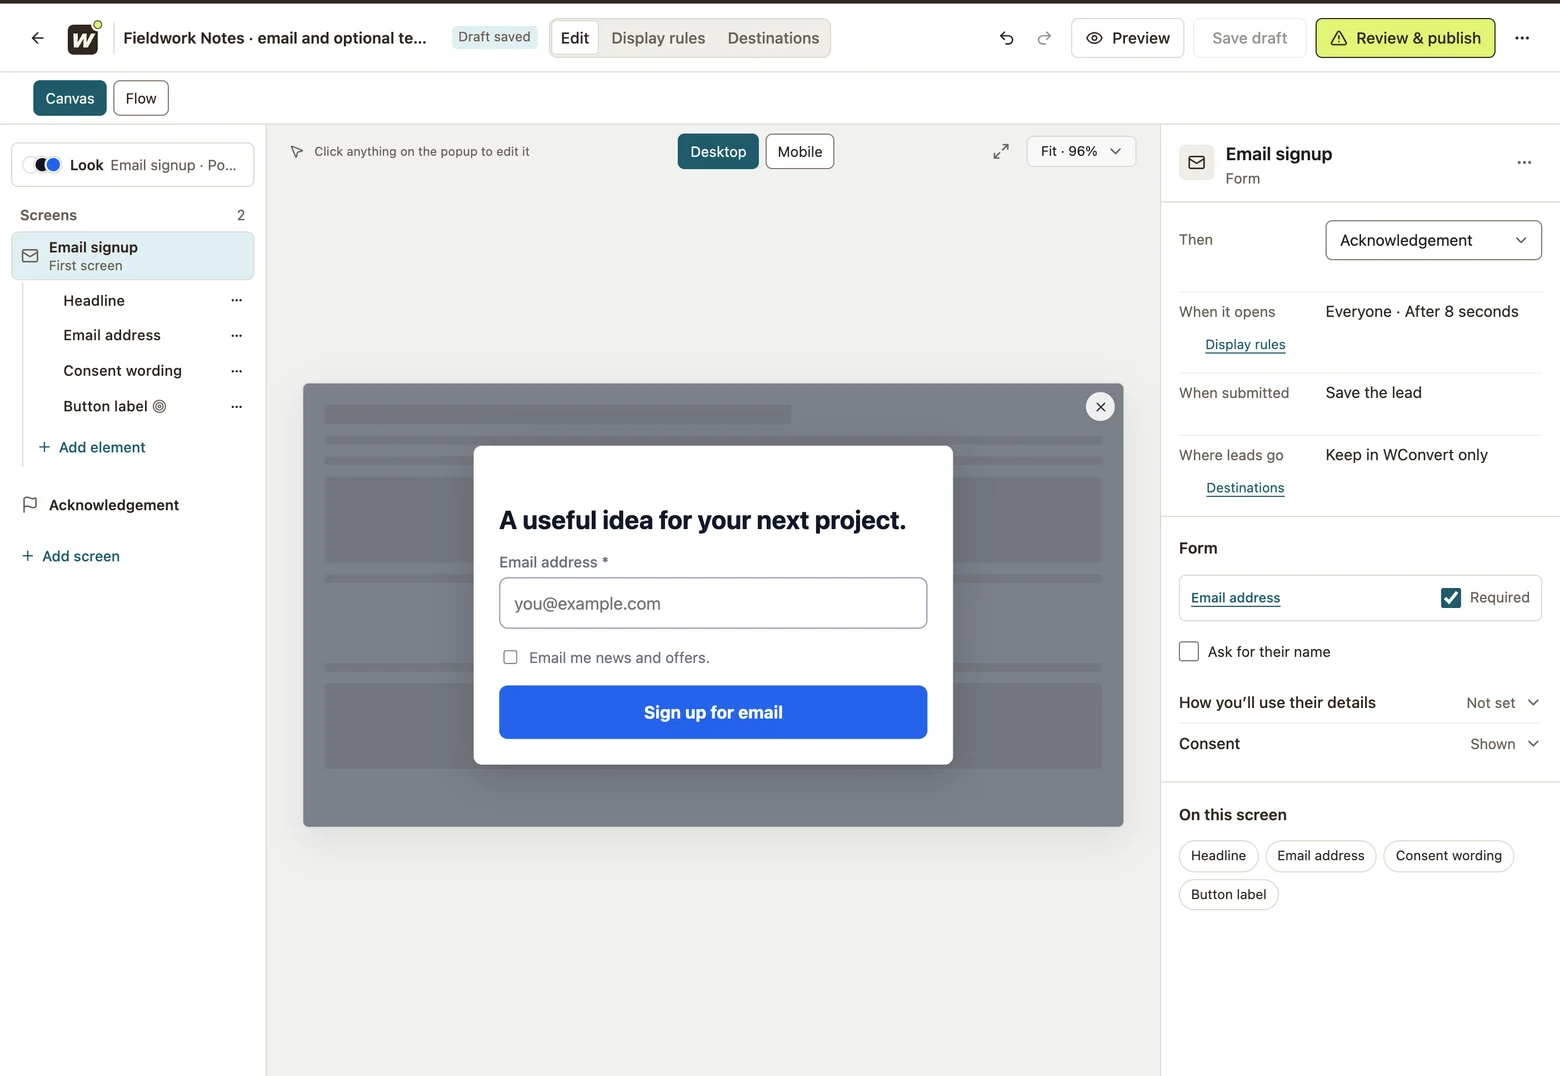Expand the Consent Shown section

(x=1360, y=744)
